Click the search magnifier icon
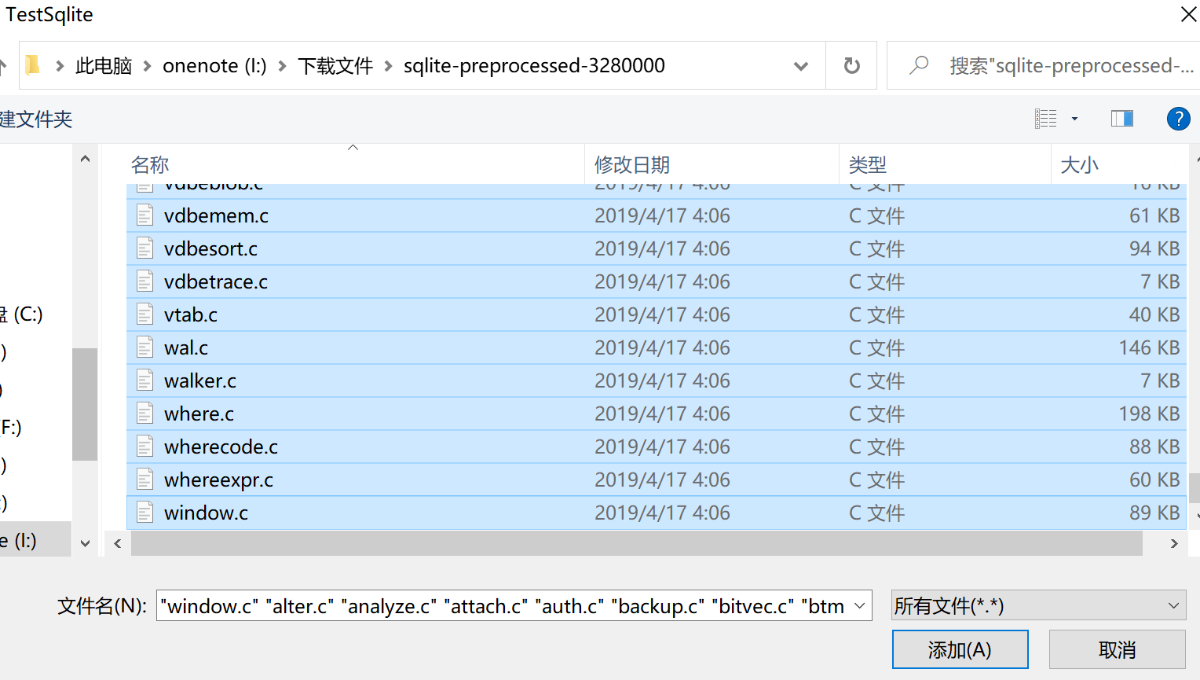 tap(918, 66)
